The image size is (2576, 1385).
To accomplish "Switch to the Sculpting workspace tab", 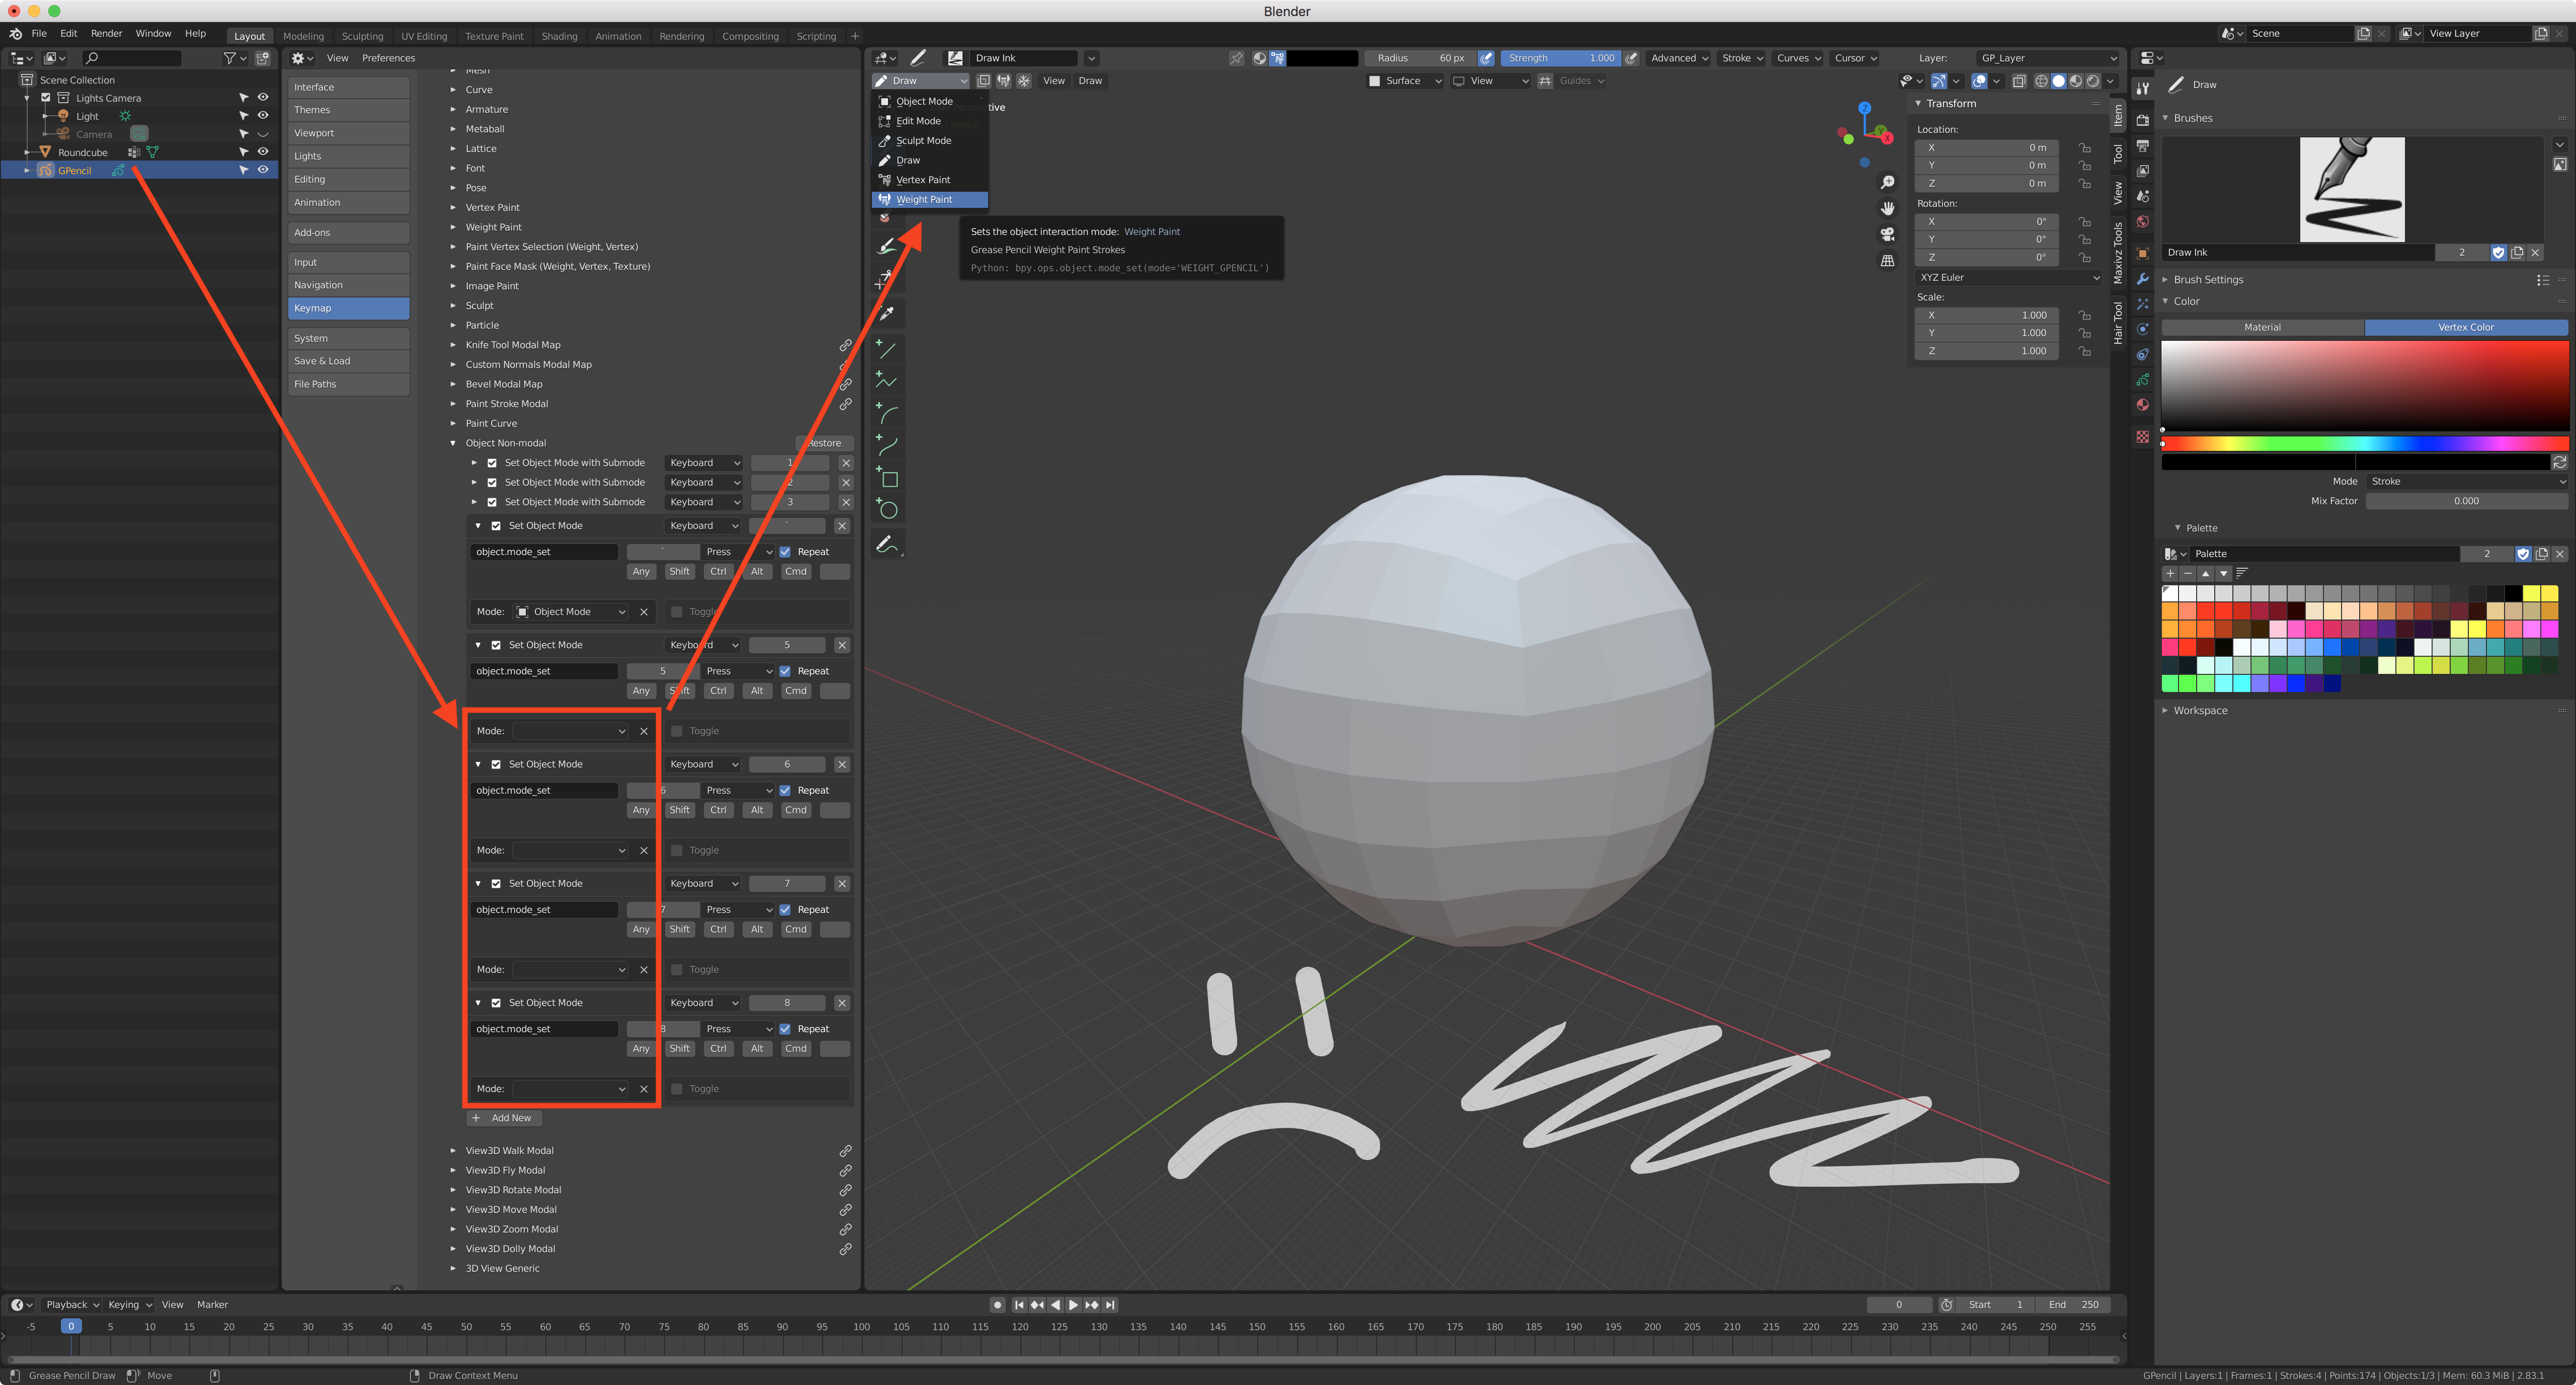I will [x=362, y=36].
